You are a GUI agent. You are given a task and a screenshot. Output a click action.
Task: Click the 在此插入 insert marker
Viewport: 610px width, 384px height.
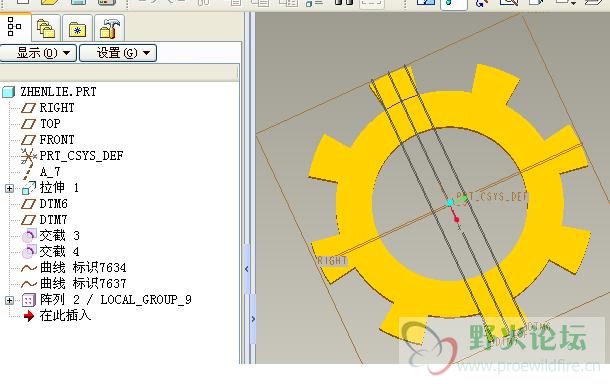[57, 316]
